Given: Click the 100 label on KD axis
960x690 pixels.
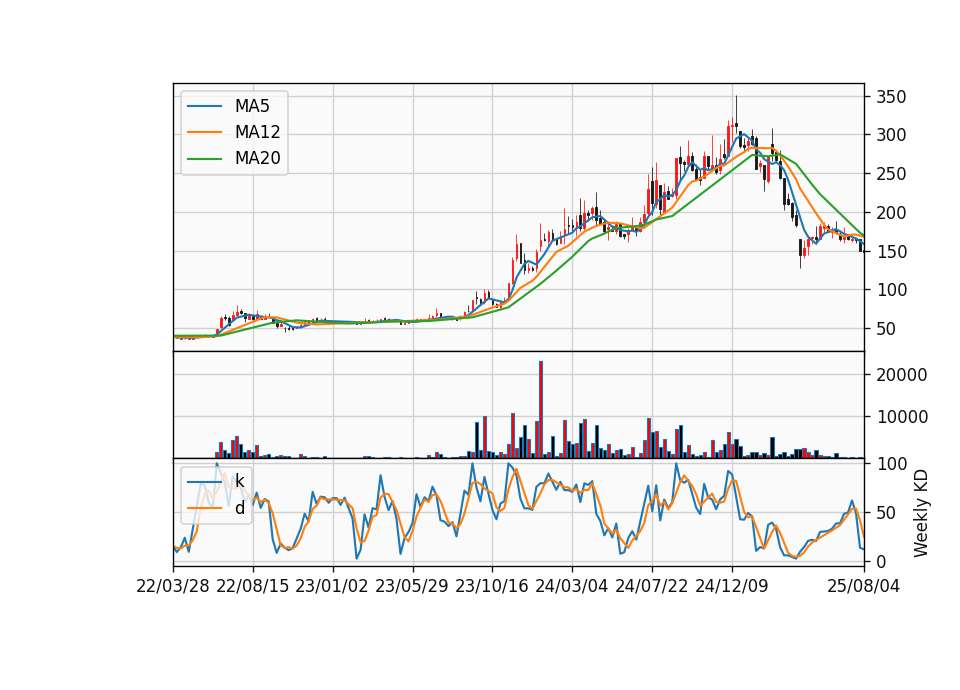Looking at the screenshot, I should tap(891, 464).
